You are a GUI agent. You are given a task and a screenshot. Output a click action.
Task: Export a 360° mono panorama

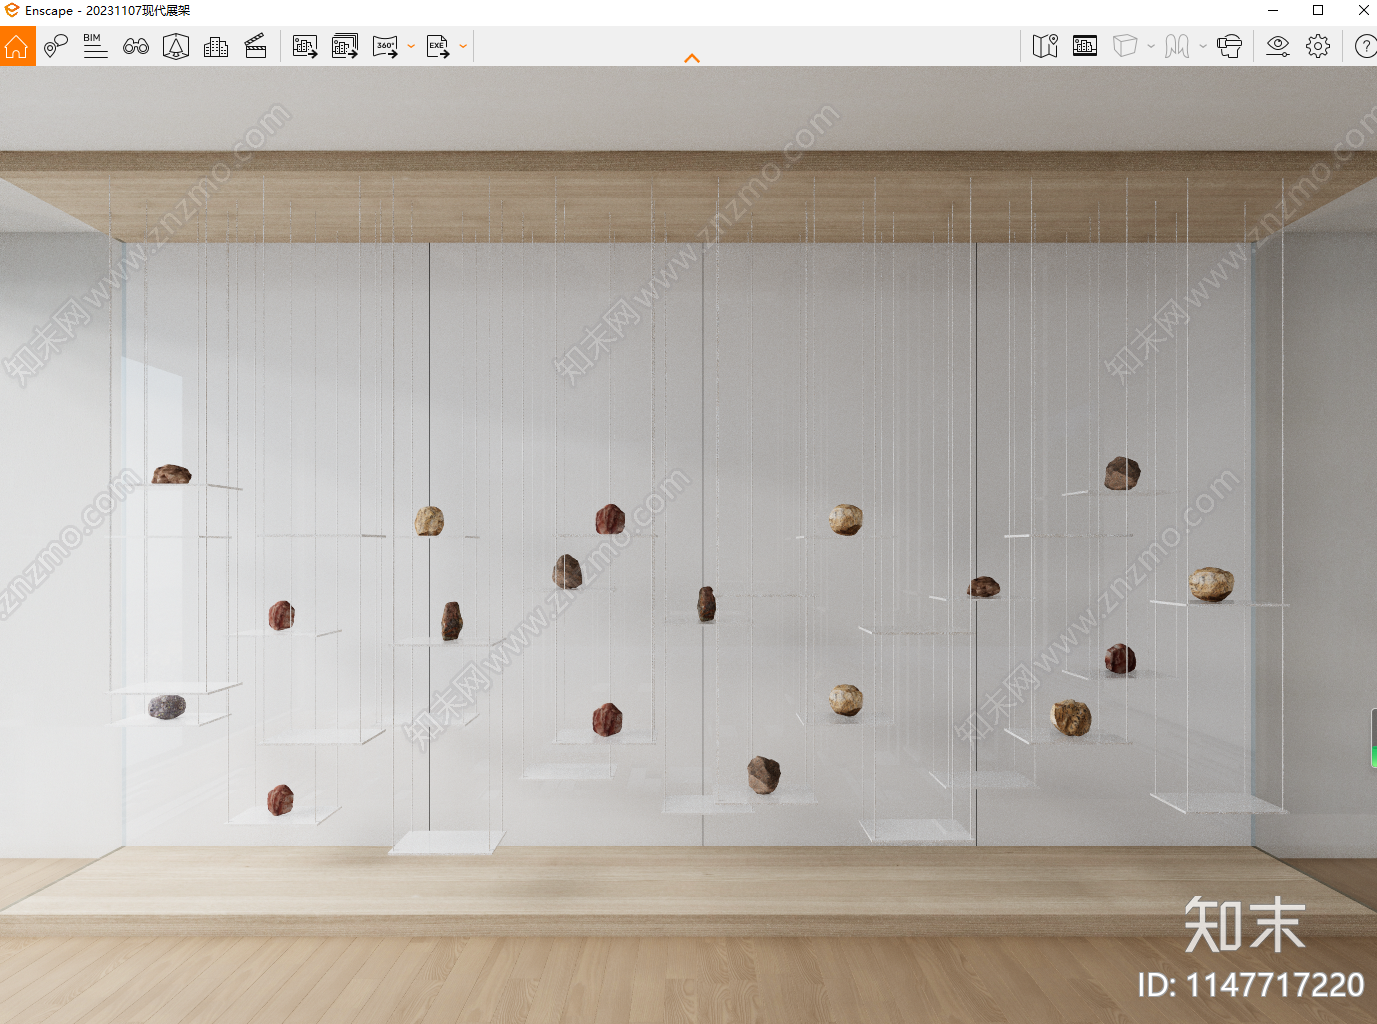pyautogui.click(x=385, y=46)
